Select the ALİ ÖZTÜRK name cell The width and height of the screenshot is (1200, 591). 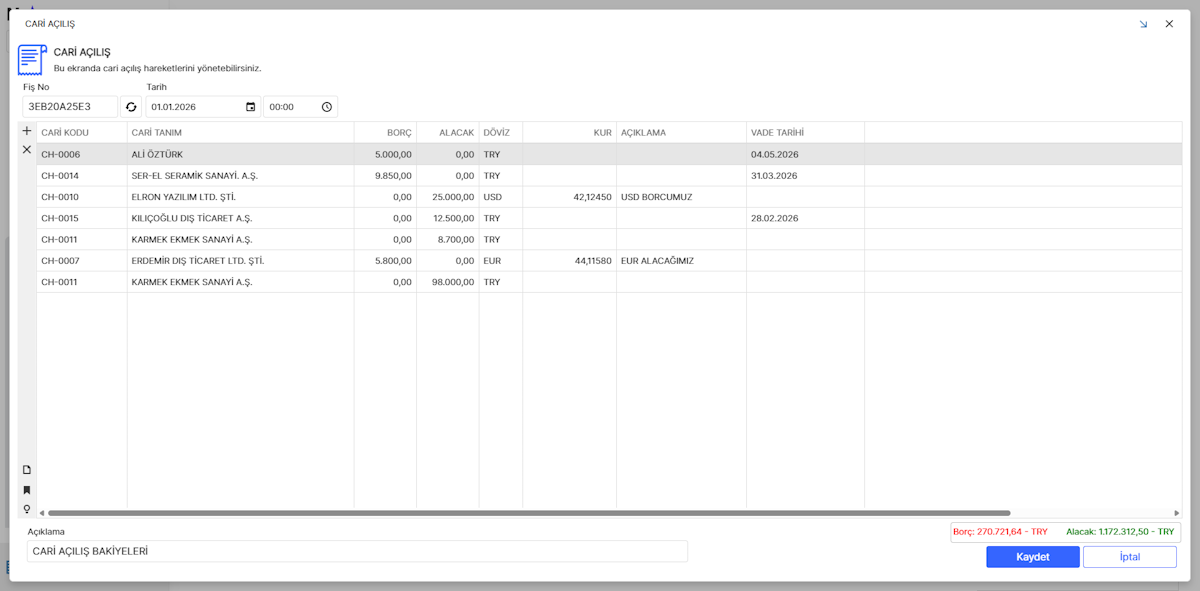[240, 155]
